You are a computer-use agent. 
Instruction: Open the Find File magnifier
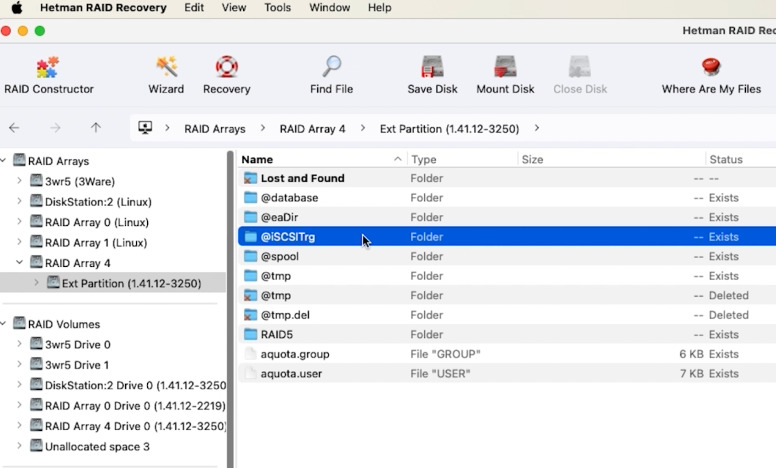coord(332,66)
